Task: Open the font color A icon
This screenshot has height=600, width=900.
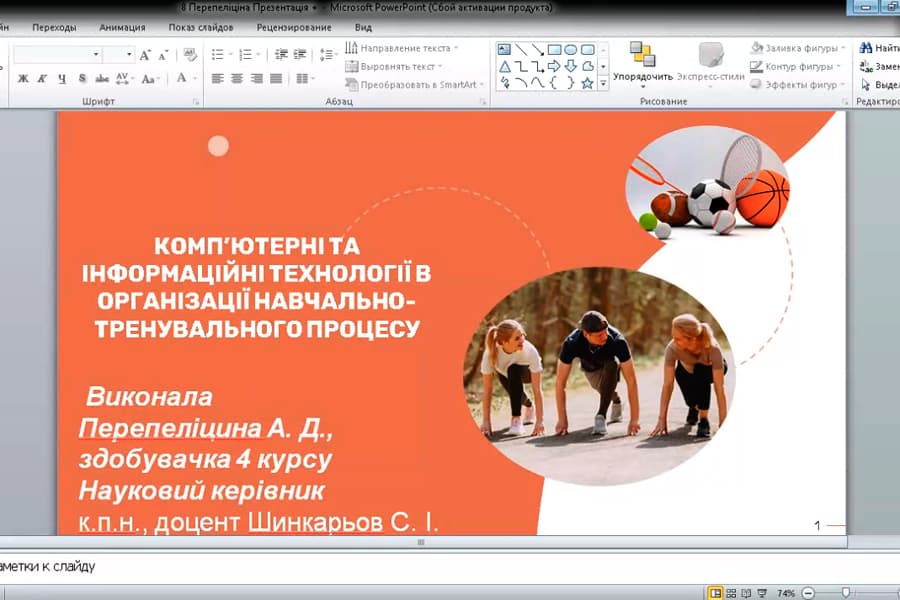Action: coord(181,78)
